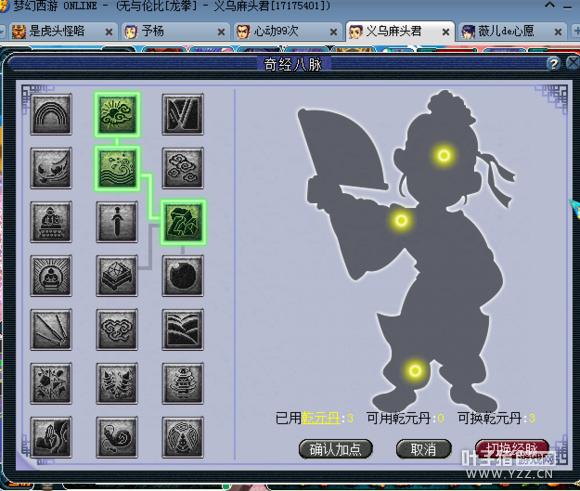Image resolution: width=580 pixels, height=491 pixels.
Task: Open the help question mark button
Action: click(553, 64)
